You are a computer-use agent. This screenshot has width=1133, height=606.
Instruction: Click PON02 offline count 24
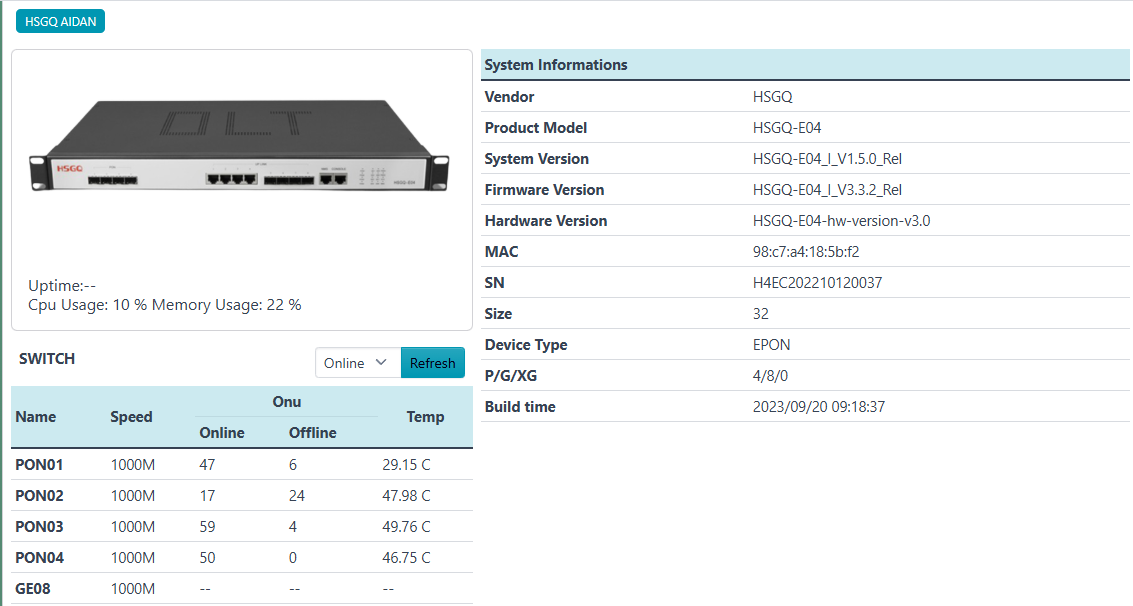[297, 496]
